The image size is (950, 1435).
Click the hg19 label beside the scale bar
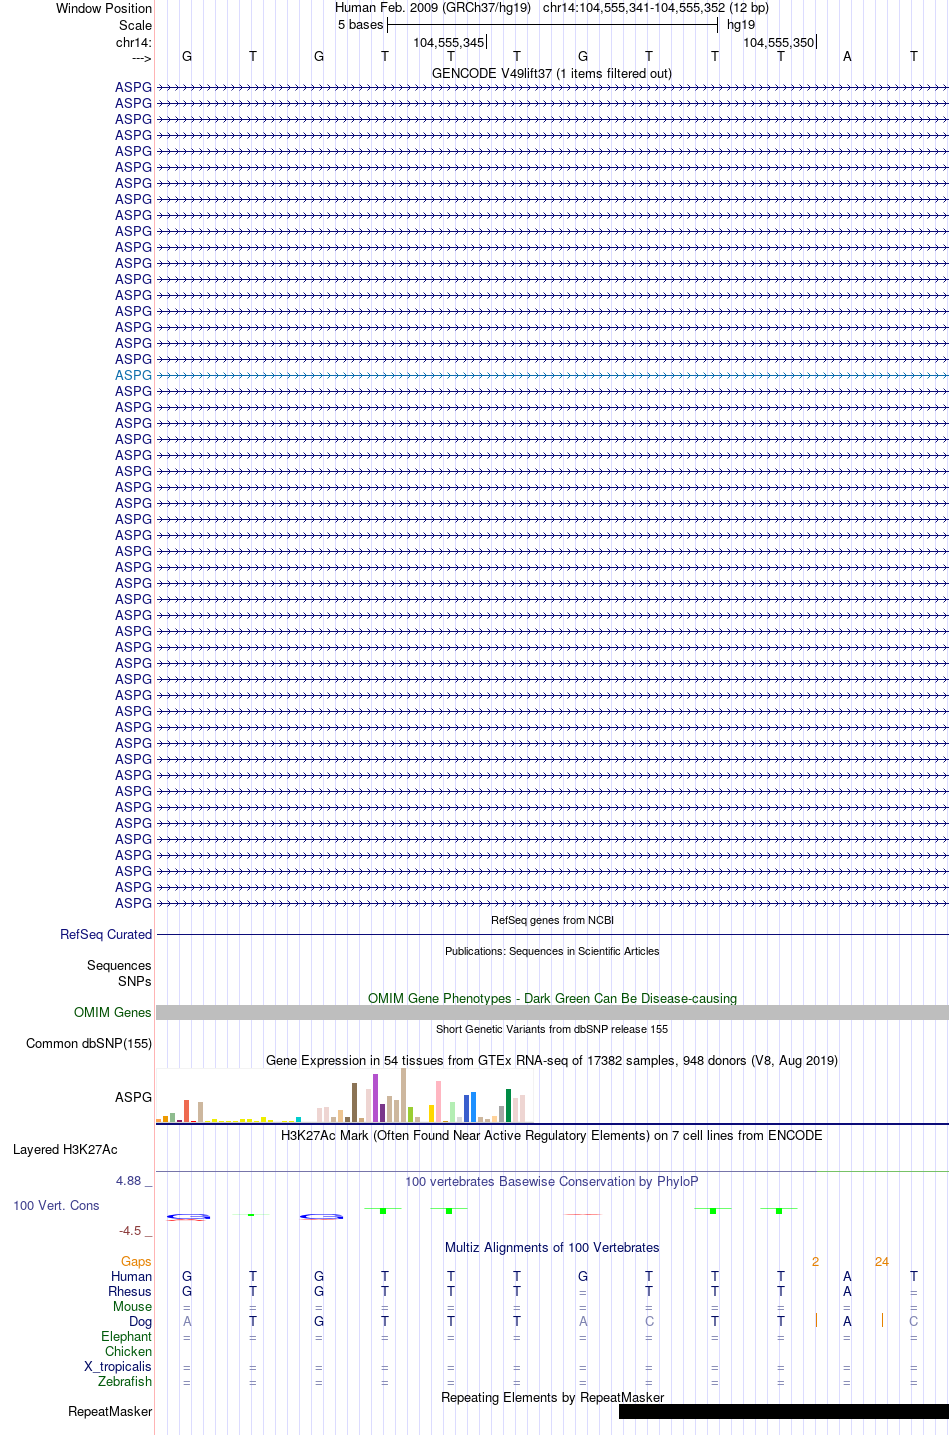pyautogui.click(x=741, y=24)
